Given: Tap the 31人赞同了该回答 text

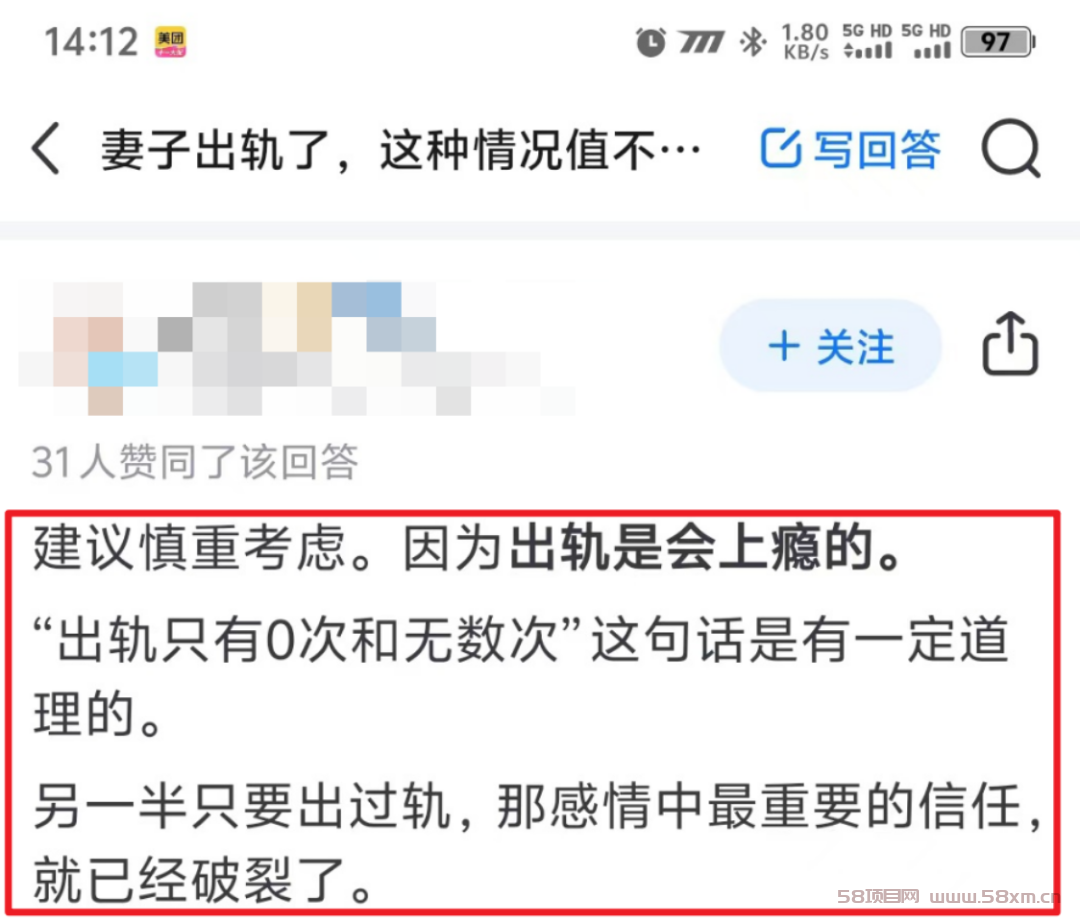Looking at the screenshot, I should 195,462.
